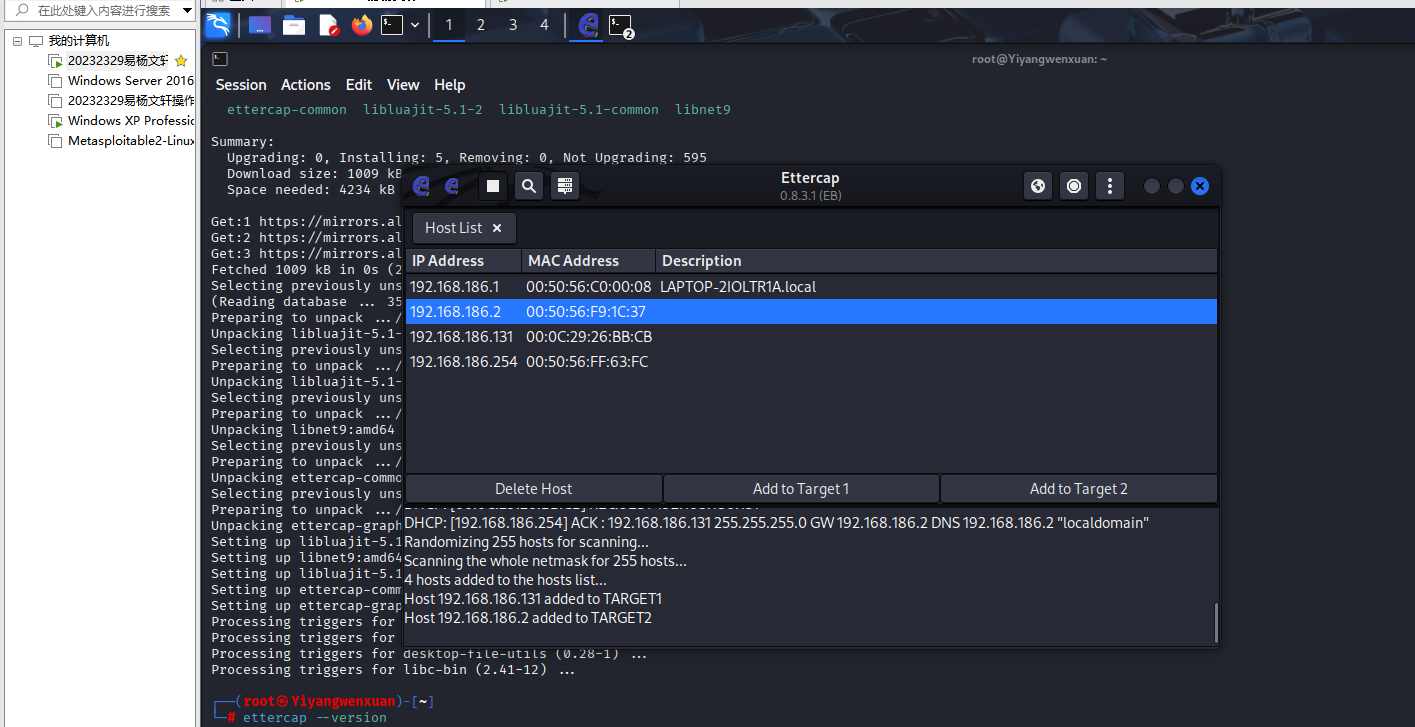Click the terminal window icon in its title bar
Image resolution: width=1415 pixels, height=727 pixels.
[x=220, y=59]
